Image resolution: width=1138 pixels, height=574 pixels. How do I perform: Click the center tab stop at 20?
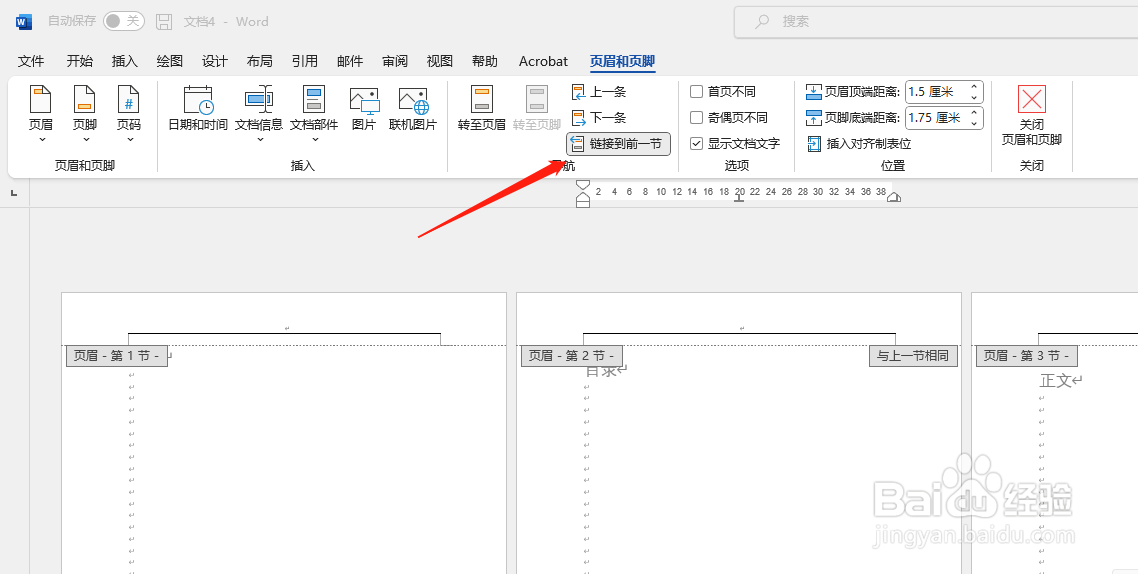point(740,198)
